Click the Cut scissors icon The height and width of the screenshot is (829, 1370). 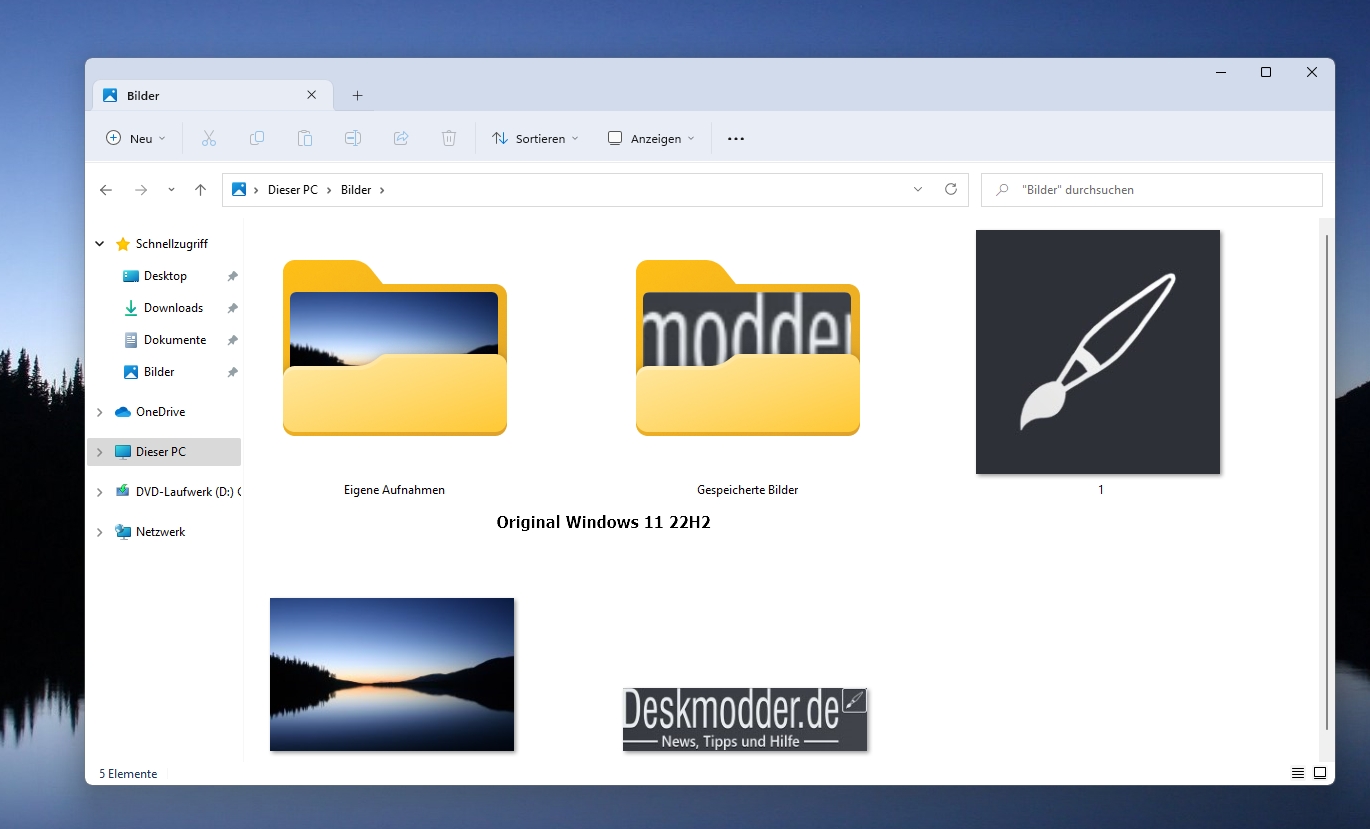(x=209, y=138)
